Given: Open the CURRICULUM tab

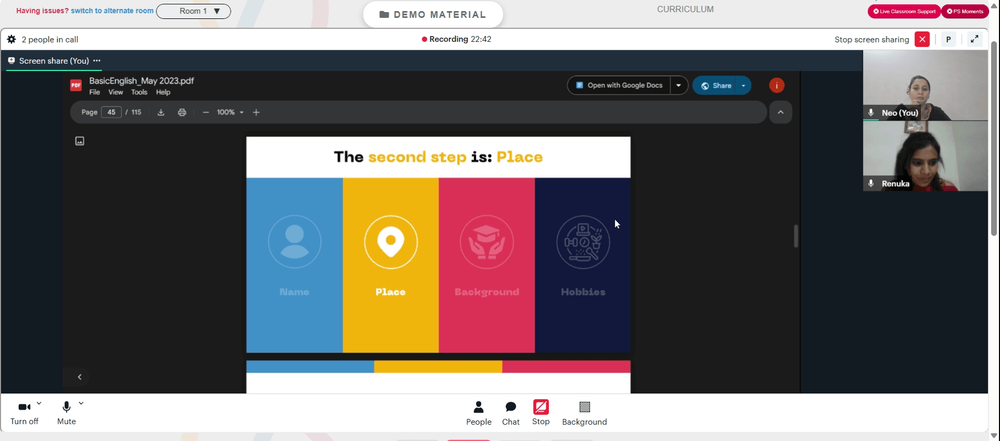Looking at the screenshot, I should [685, 10].
